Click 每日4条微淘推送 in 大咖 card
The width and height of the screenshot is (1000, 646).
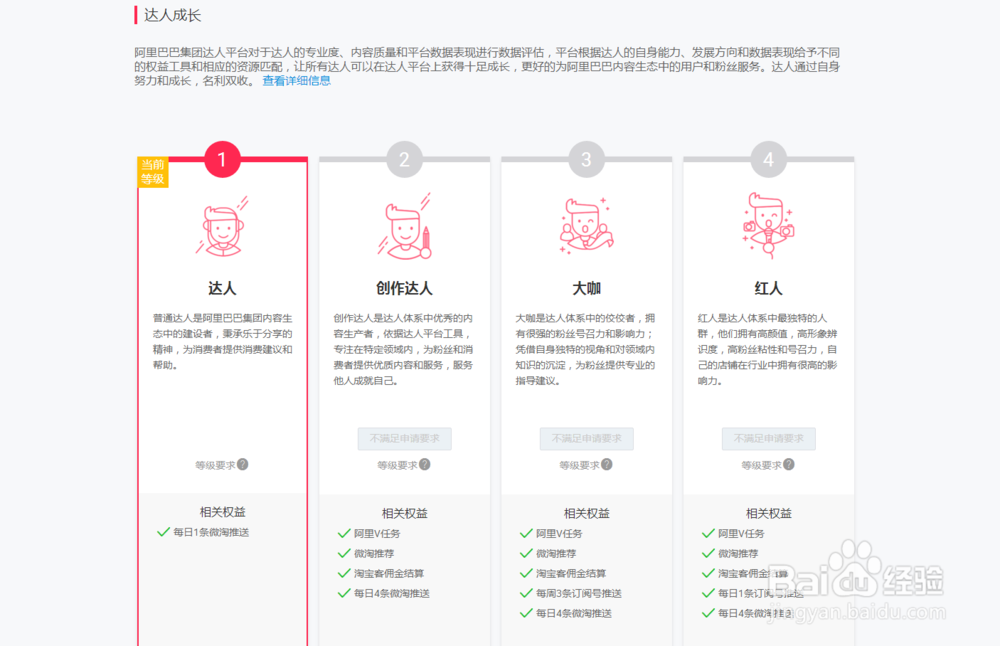point(573,613)
